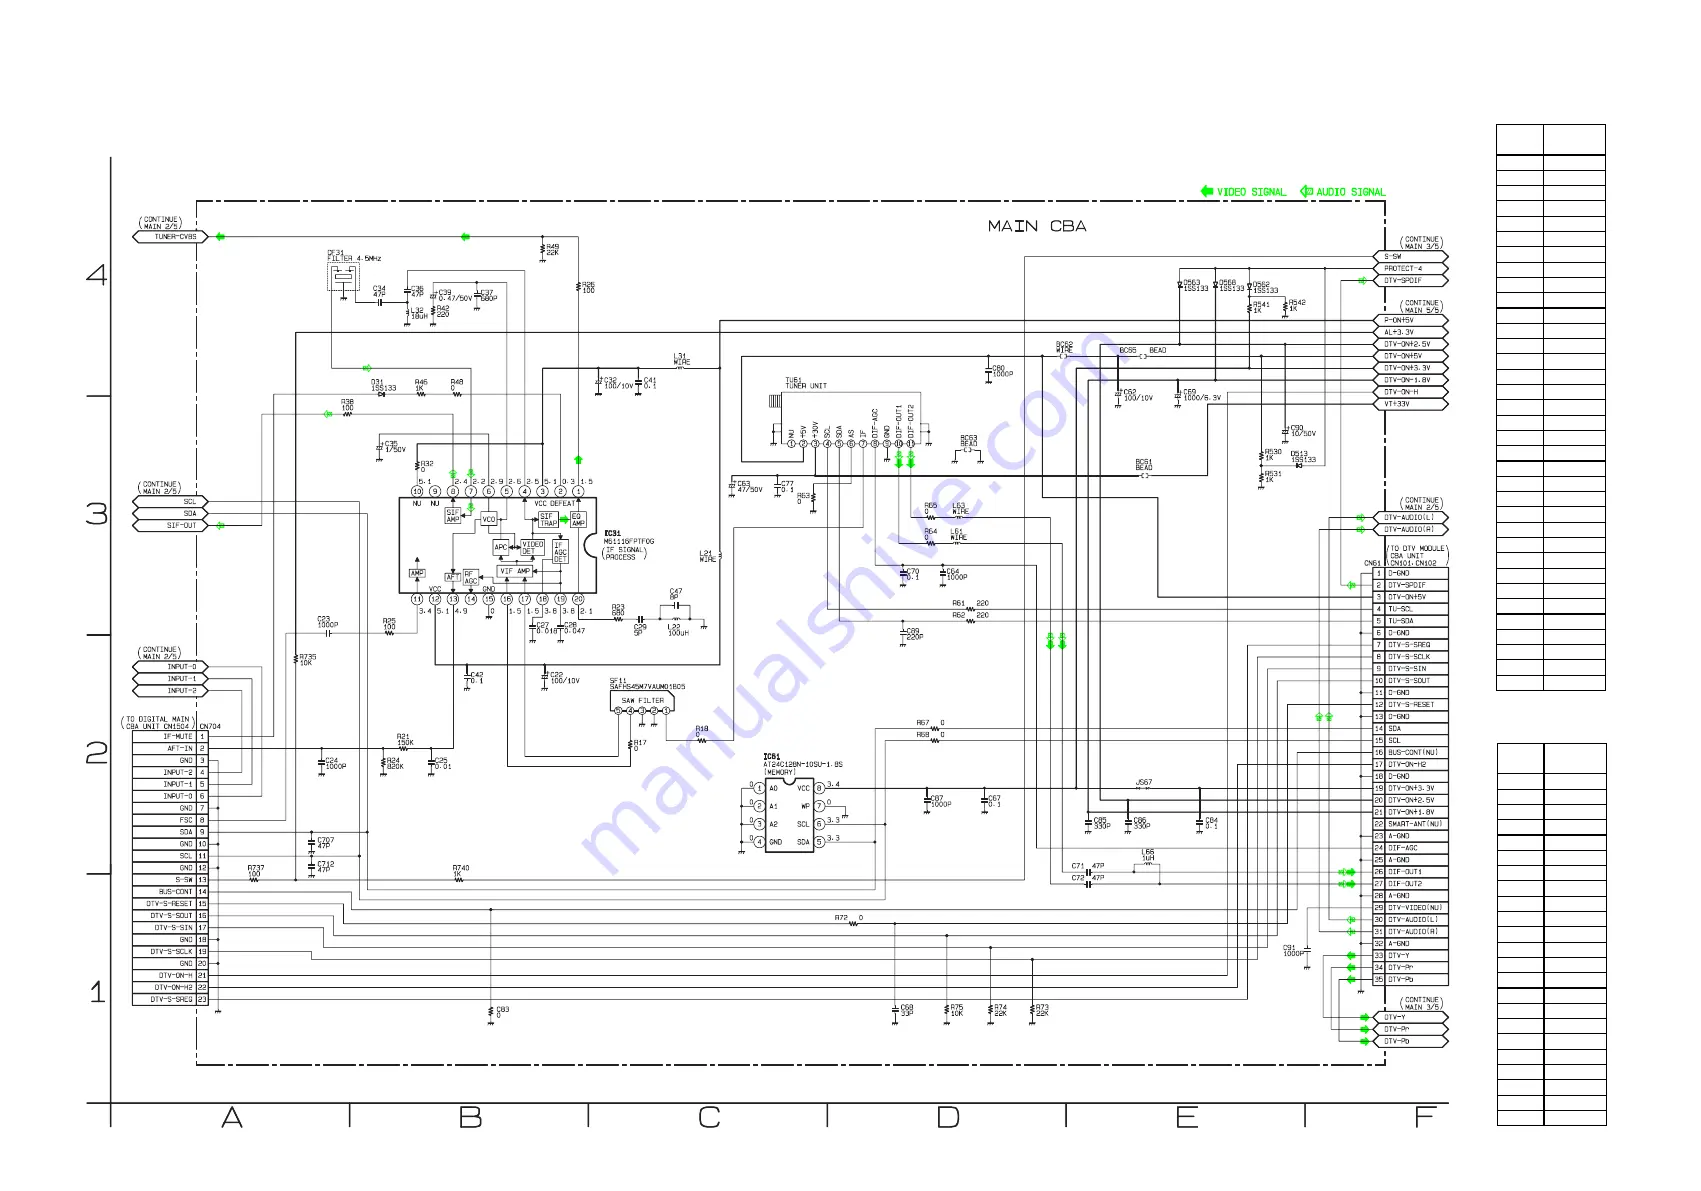Select resistor R24 820K

[x=393, y=763]
